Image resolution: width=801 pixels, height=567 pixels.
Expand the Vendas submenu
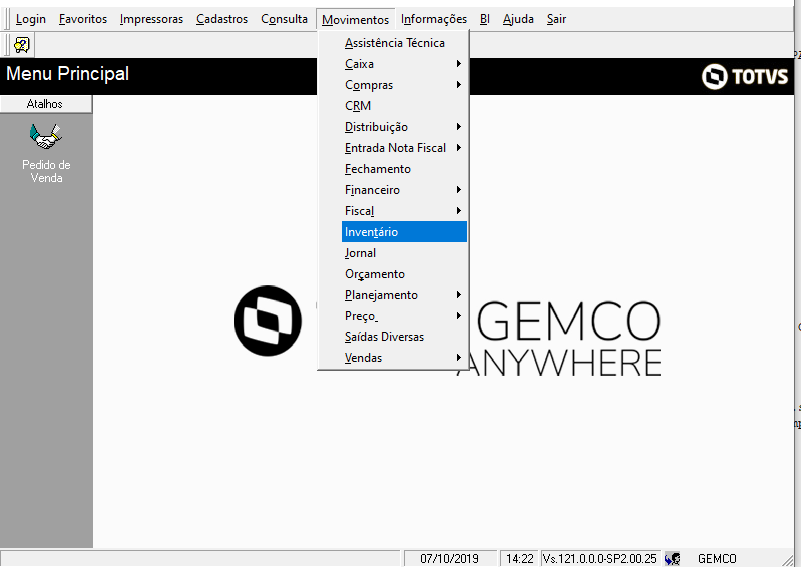point(404,358)
